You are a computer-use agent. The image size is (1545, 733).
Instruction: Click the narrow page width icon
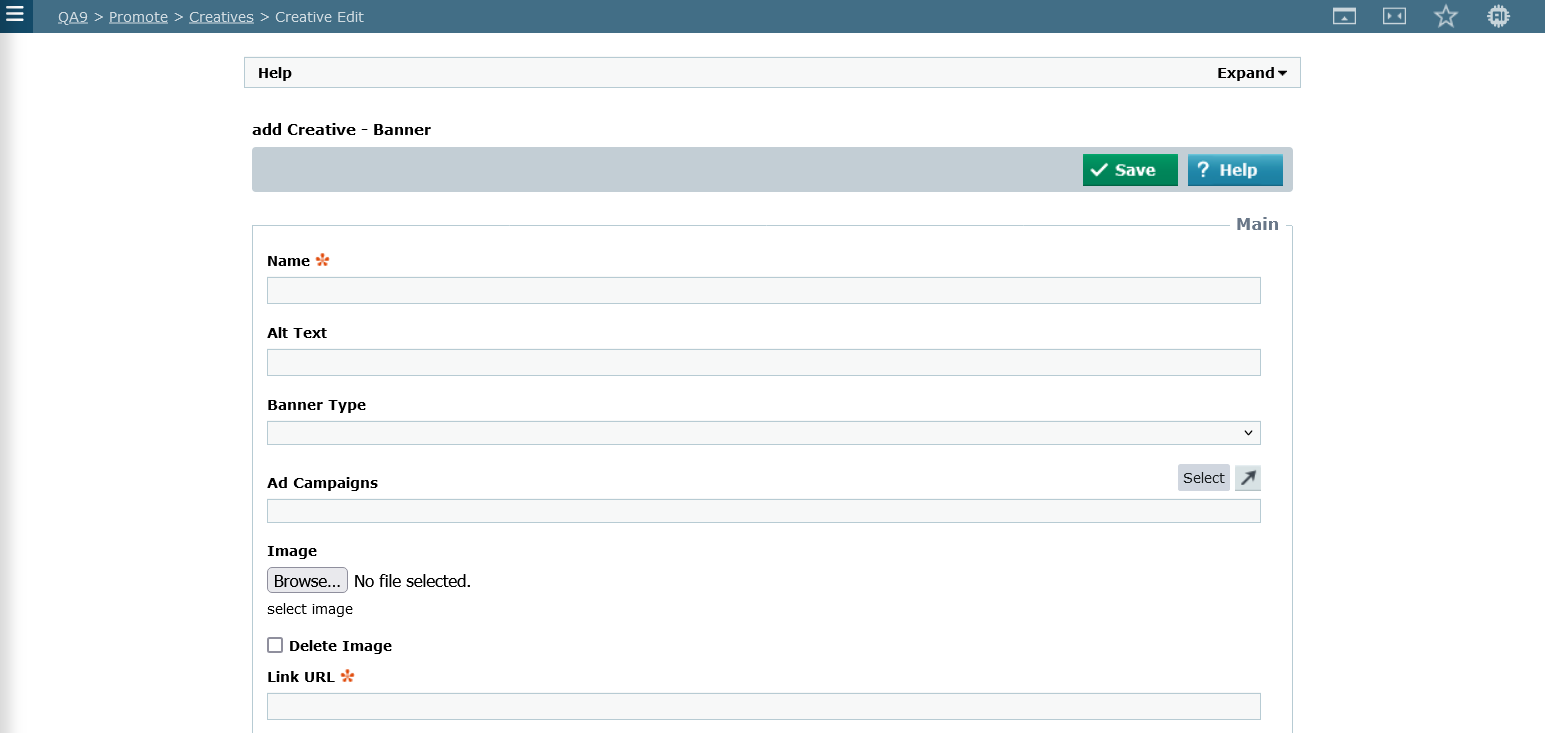[x=1394, y=16]
